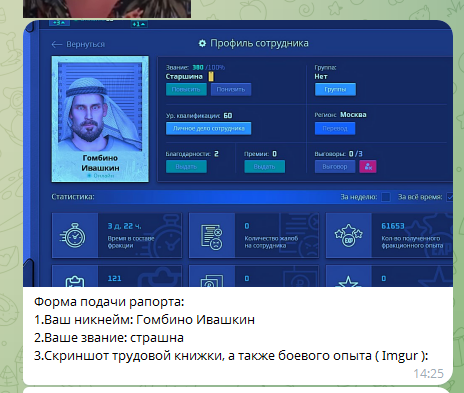The width and height of the screenshot is (464, 393).
Task: Click the Москва region value
Action: pyautogui.click(x=353, y=115)
